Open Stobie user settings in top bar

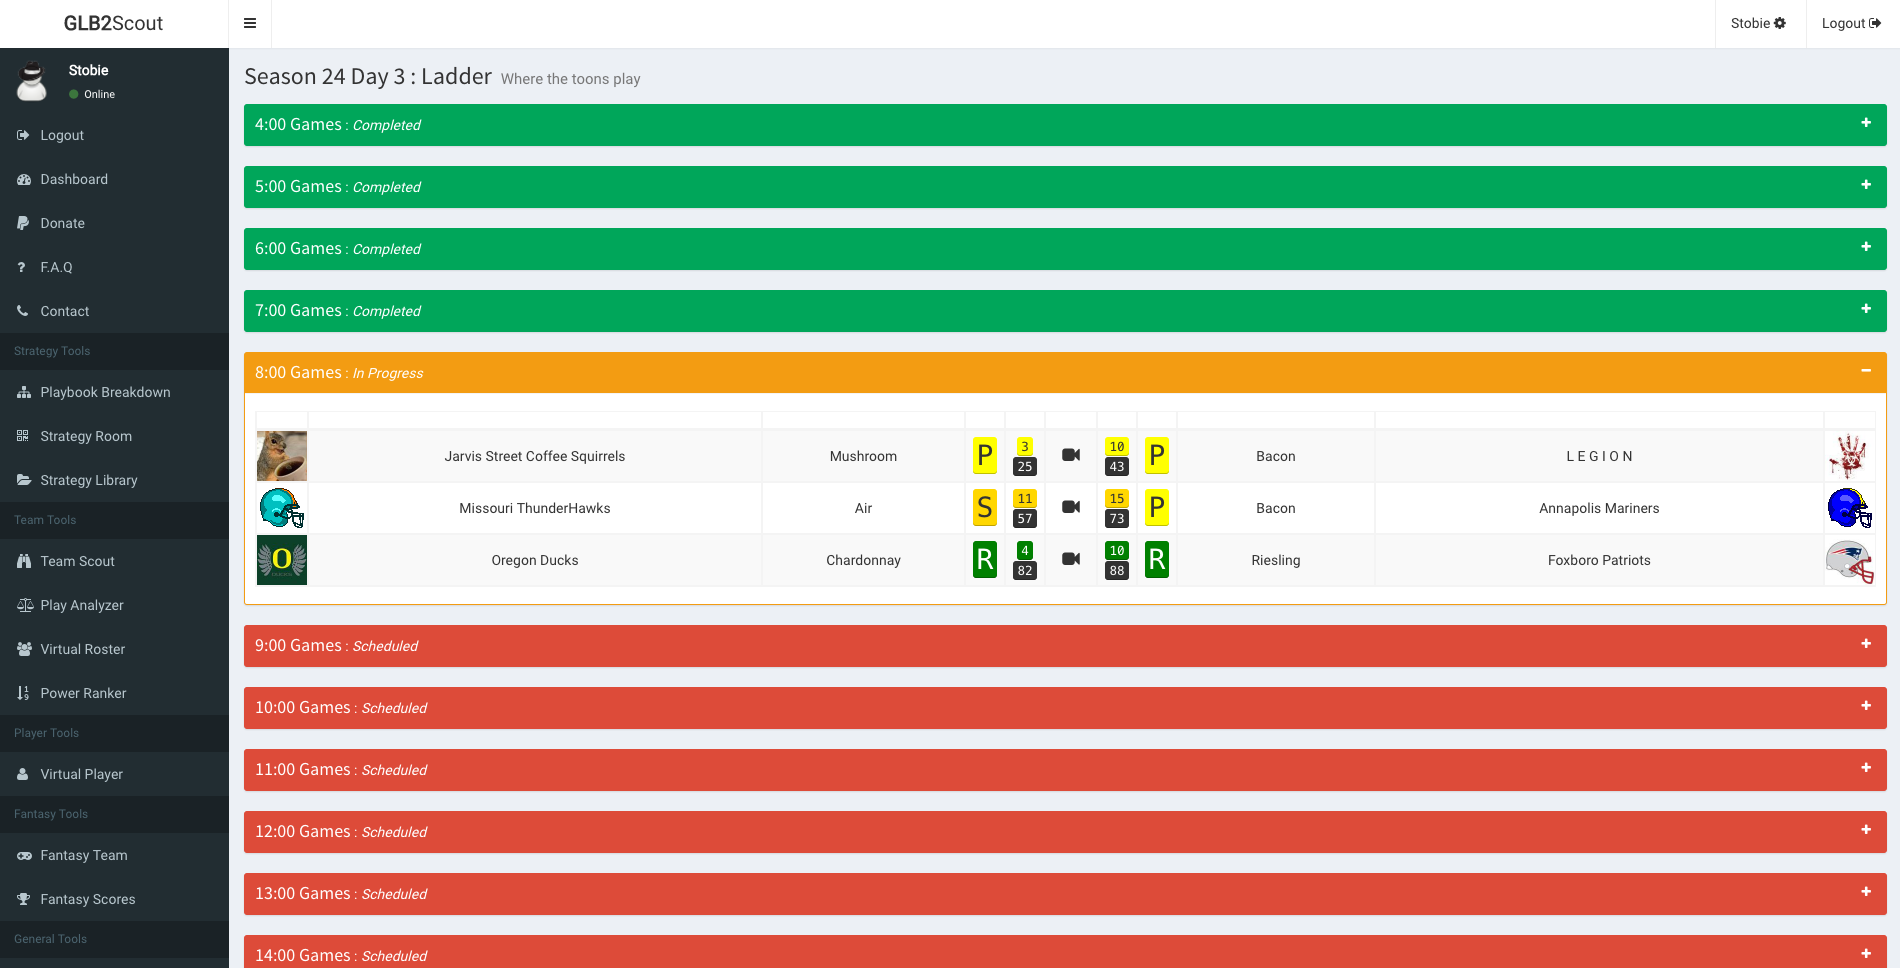[1758, 23]
